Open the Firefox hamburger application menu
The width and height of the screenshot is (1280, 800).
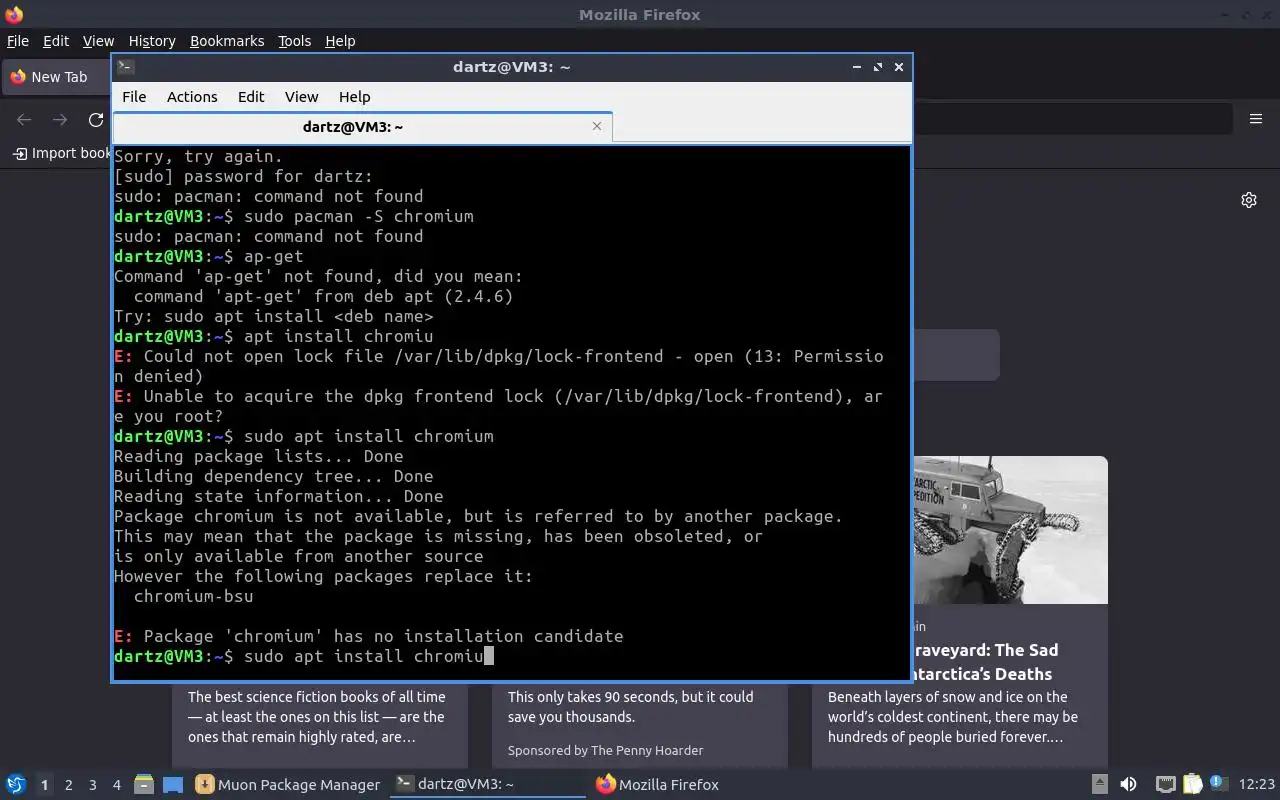pyautogui.click(x=1256, y=119)
